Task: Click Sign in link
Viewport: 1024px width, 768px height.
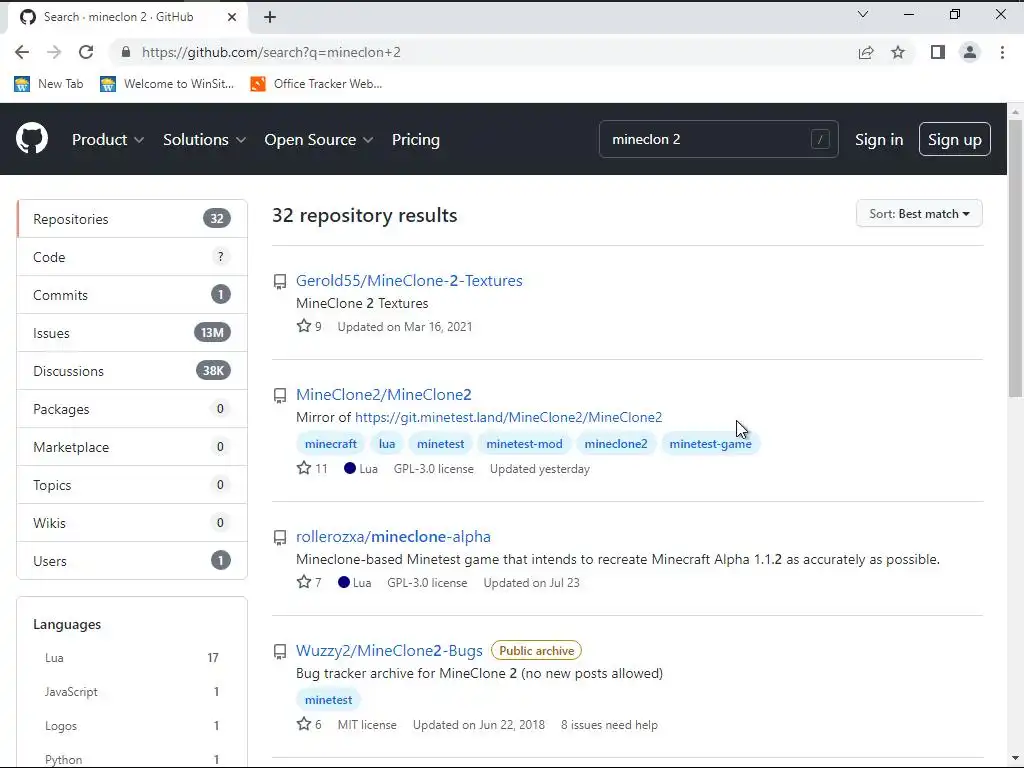Action: 879,140
